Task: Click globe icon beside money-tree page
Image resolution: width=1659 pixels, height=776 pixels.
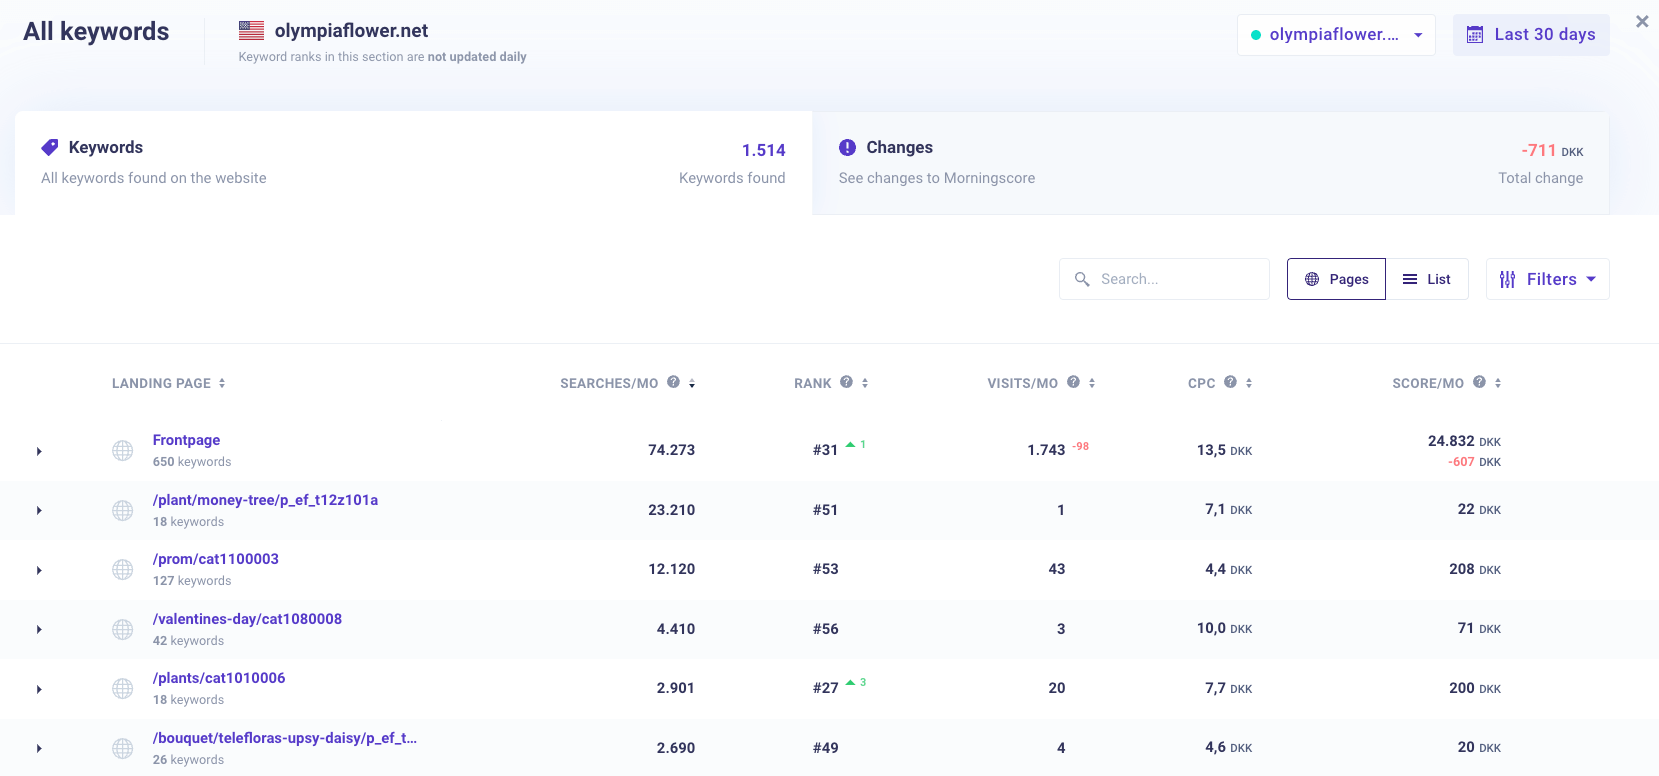Action: pyautogui.click(x=123, y=511)
